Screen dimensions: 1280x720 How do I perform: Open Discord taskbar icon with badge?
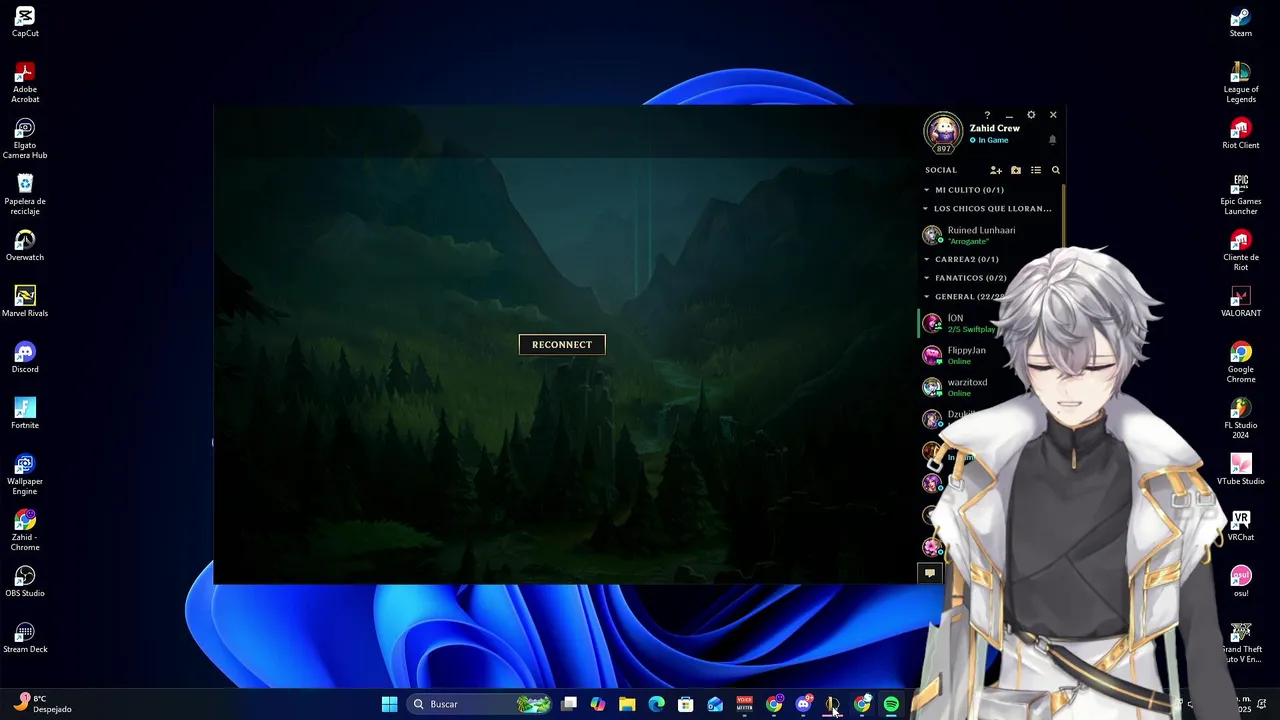click(x=803, y=704)
